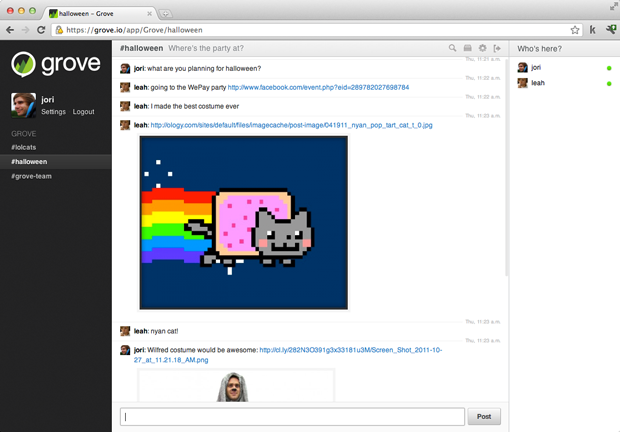Screen dimensions: 620x432
Task: Click the Grove logo in sidebar
Action: (x=56, y=64)
